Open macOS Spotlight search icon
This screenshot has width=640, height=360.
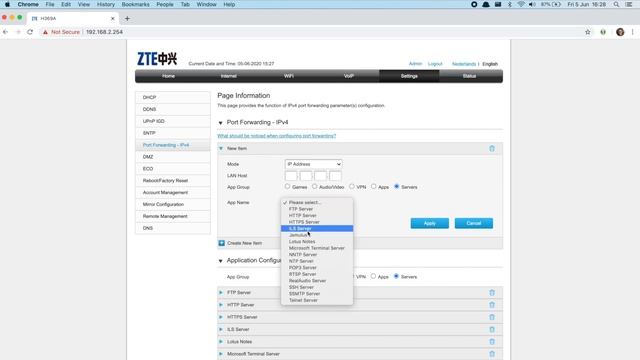(x=616, y=4)
